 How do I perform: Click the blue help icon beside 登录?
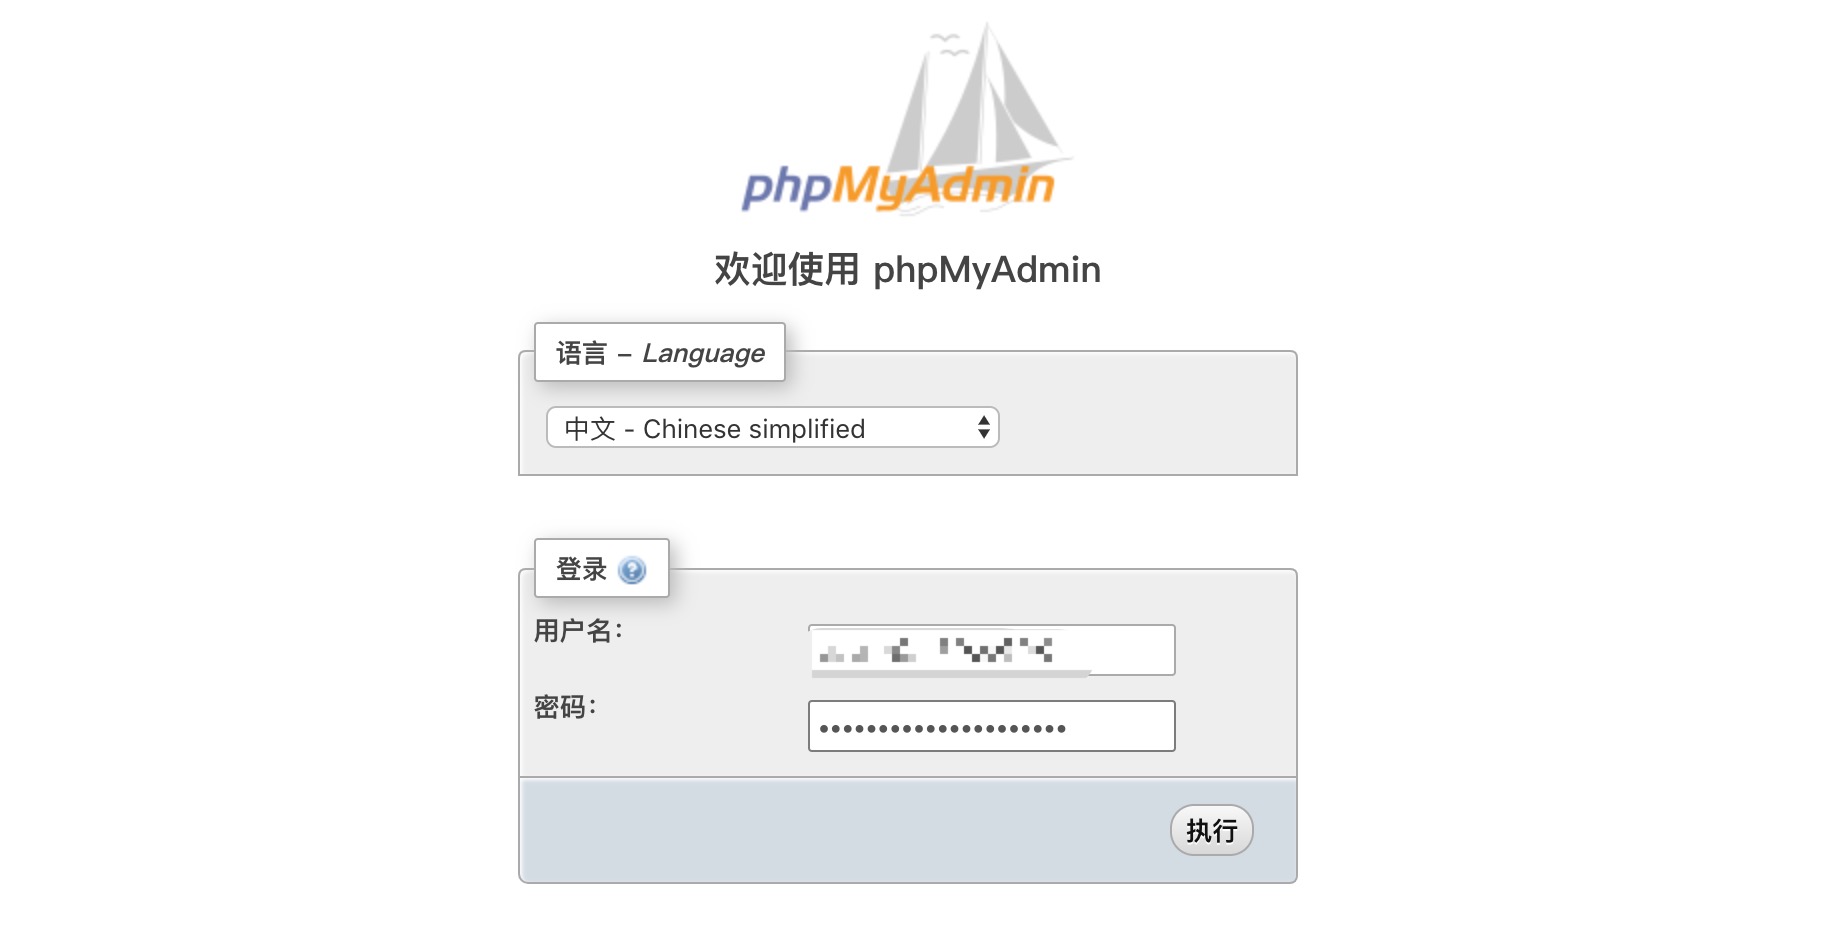(x=632, y=570)
